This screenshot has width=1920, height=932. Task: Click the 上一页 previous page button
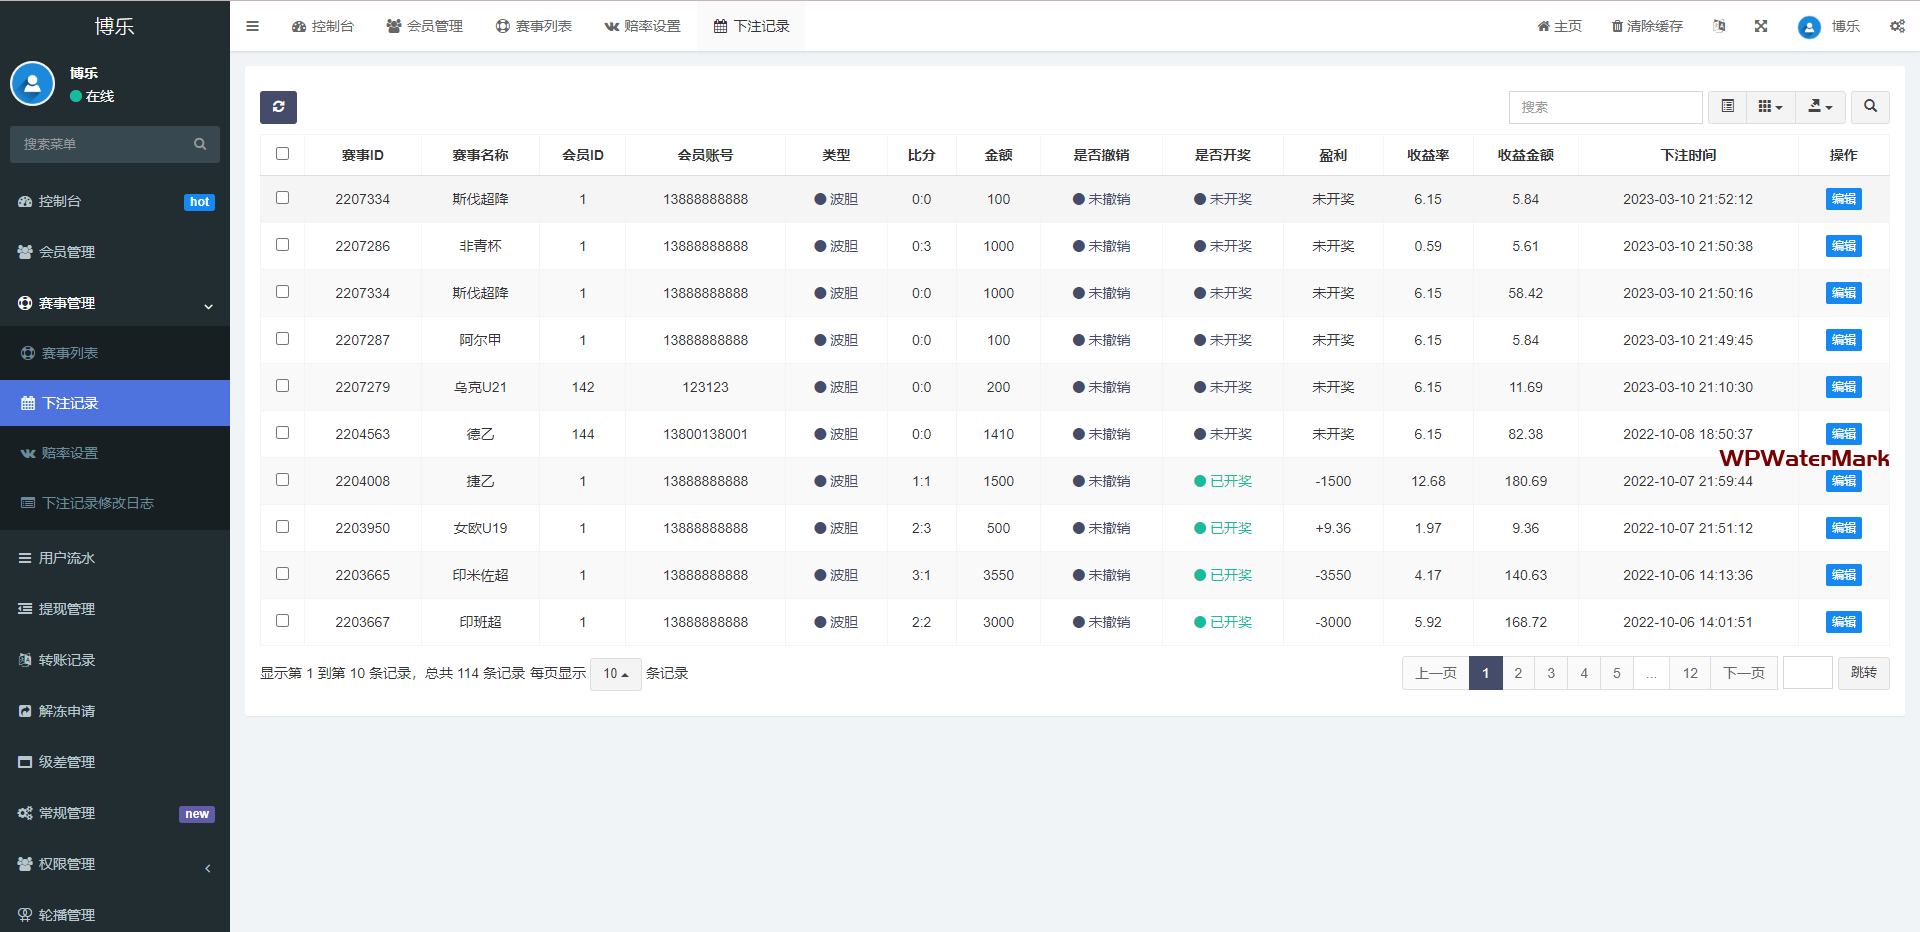coord(1436,673)
